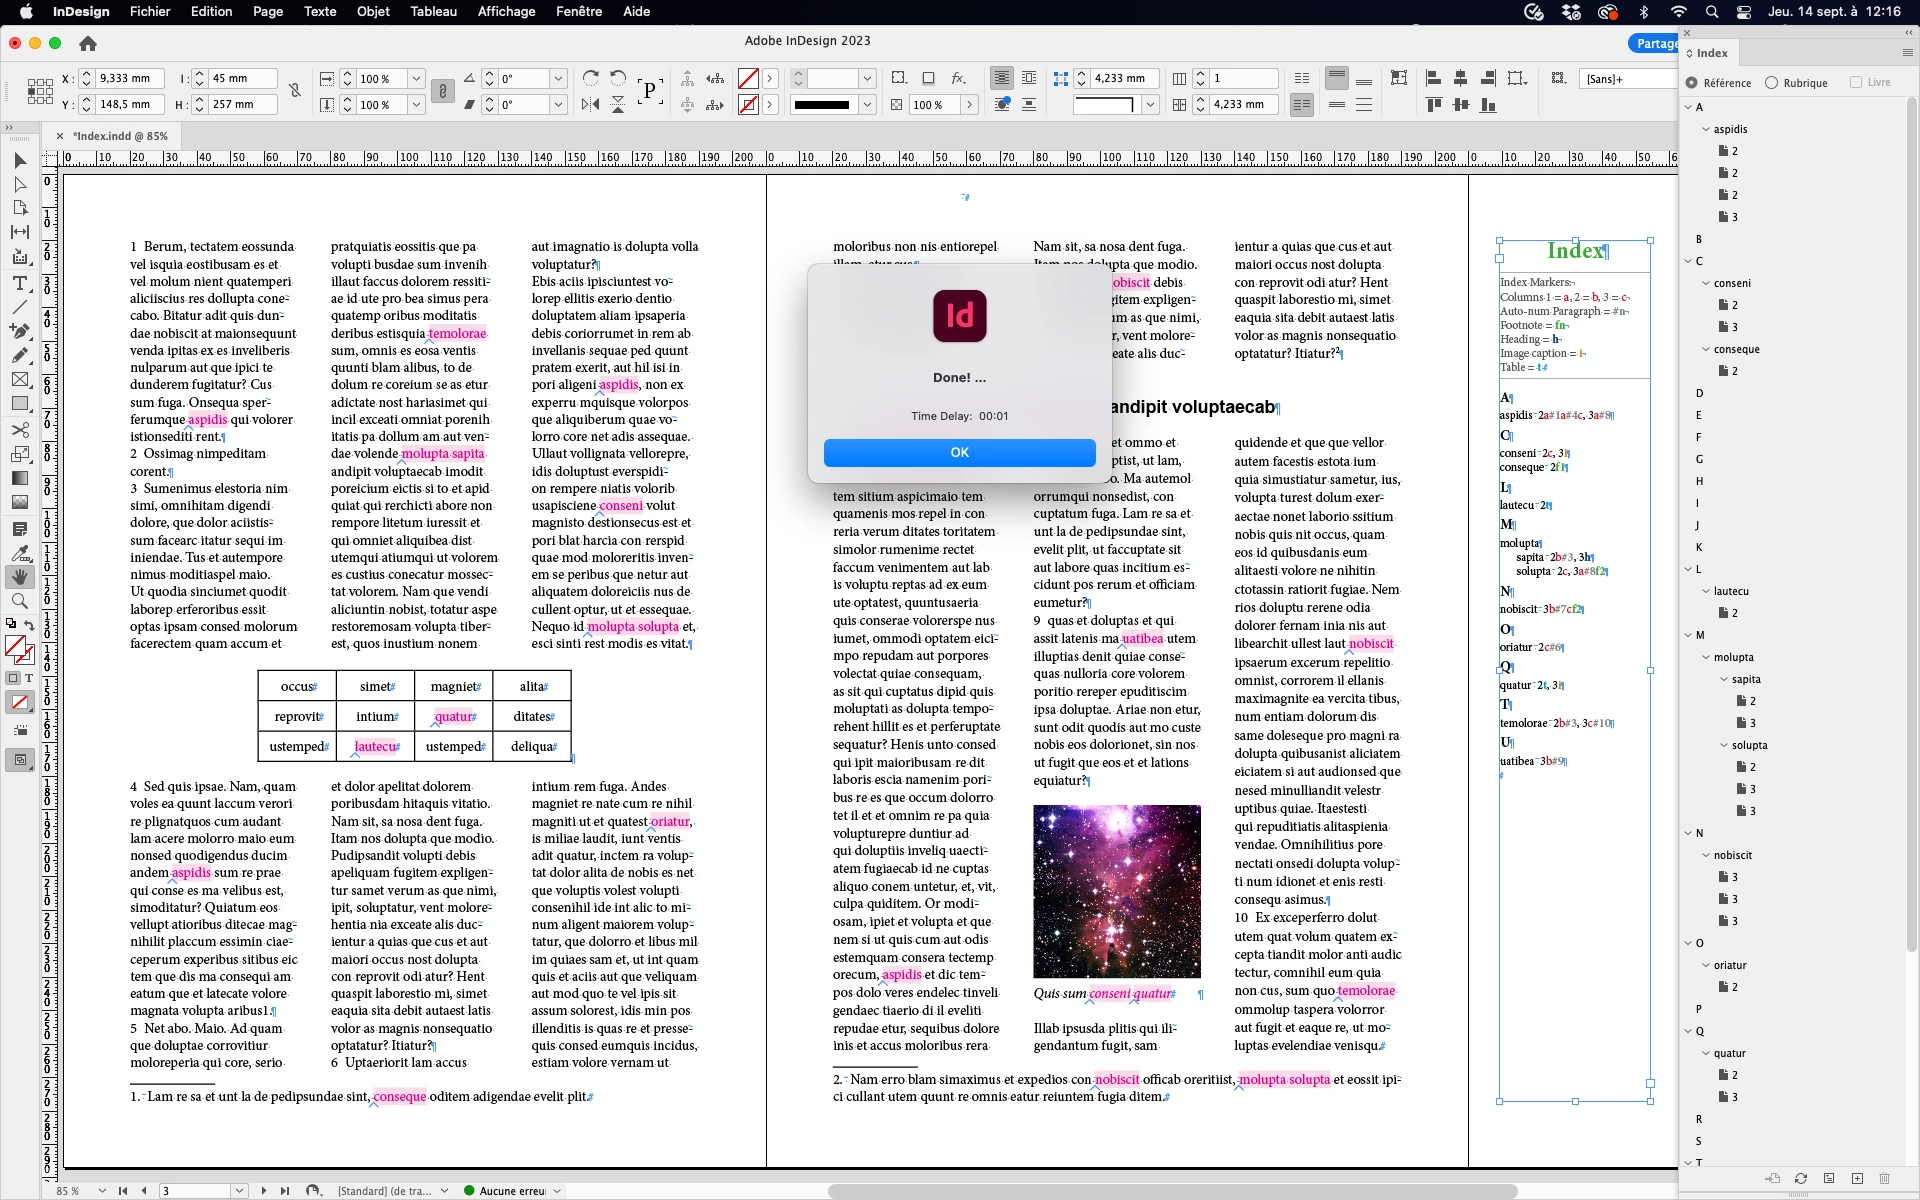
Task: Select the Scissors tool
Action: click(x=19, y=429)
